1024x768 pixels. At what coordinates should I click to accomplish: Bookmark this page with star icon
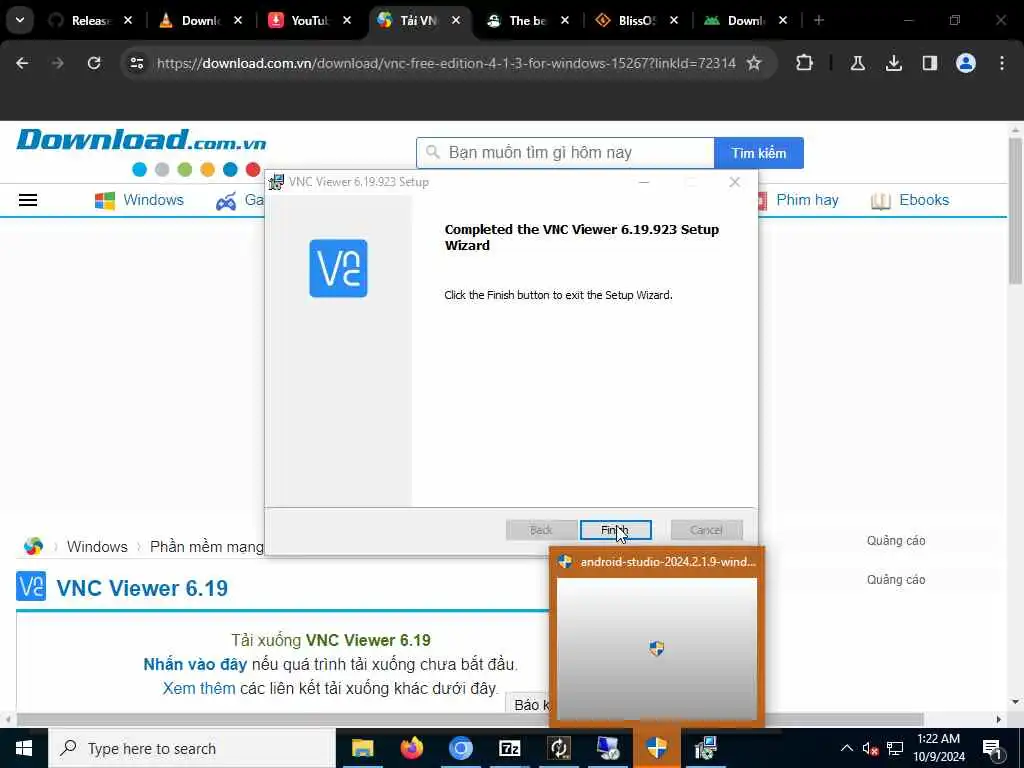point(754,63)
